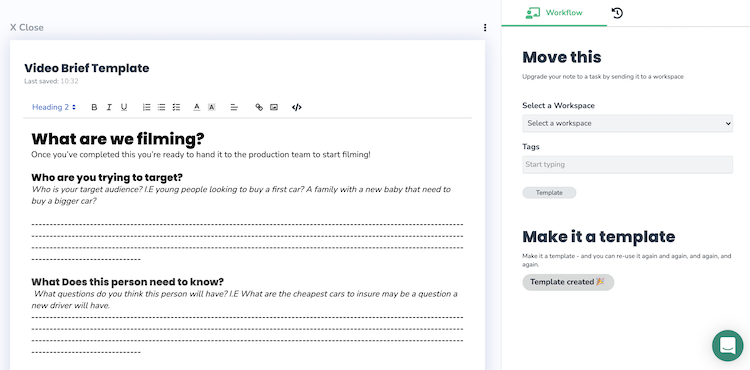Click the 'Once you've completed this' paragraph

pyautogui.click(x=201, y=155)
